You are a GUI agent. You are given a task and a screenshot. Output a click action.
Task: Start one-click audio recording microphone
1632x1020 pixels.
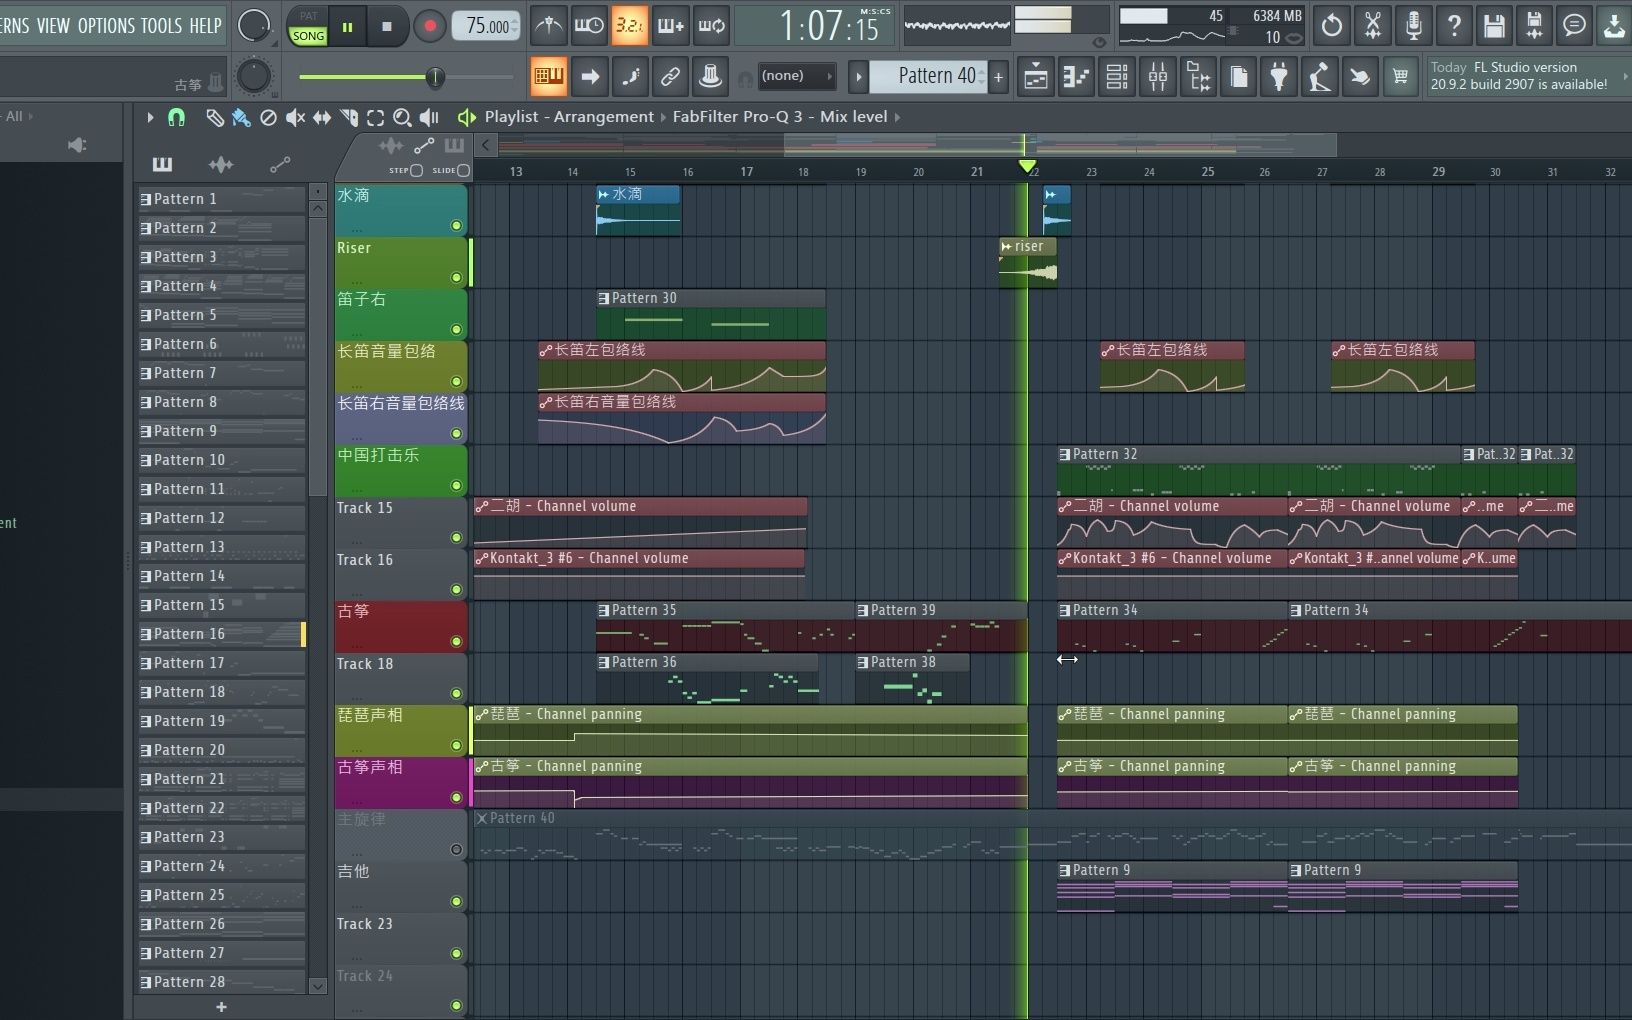tap(1413, 26)
